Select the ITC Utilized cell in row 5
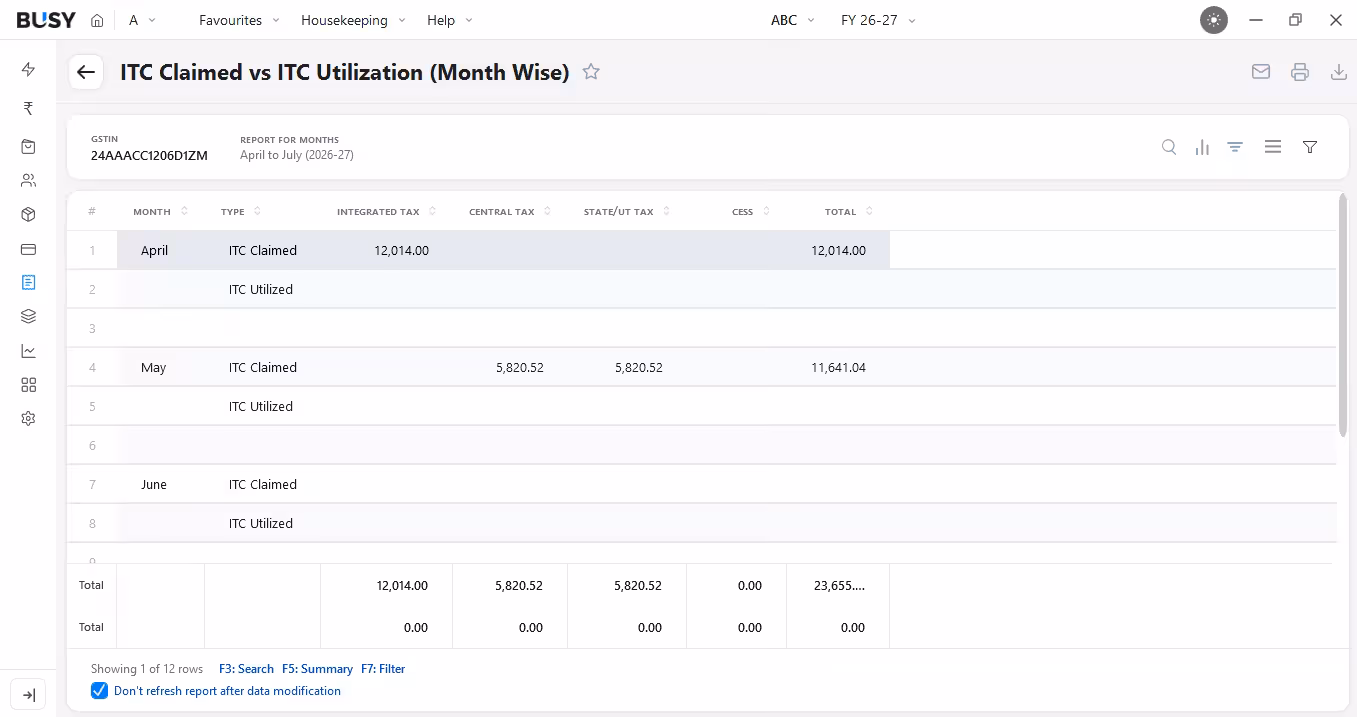 point(262,406)
